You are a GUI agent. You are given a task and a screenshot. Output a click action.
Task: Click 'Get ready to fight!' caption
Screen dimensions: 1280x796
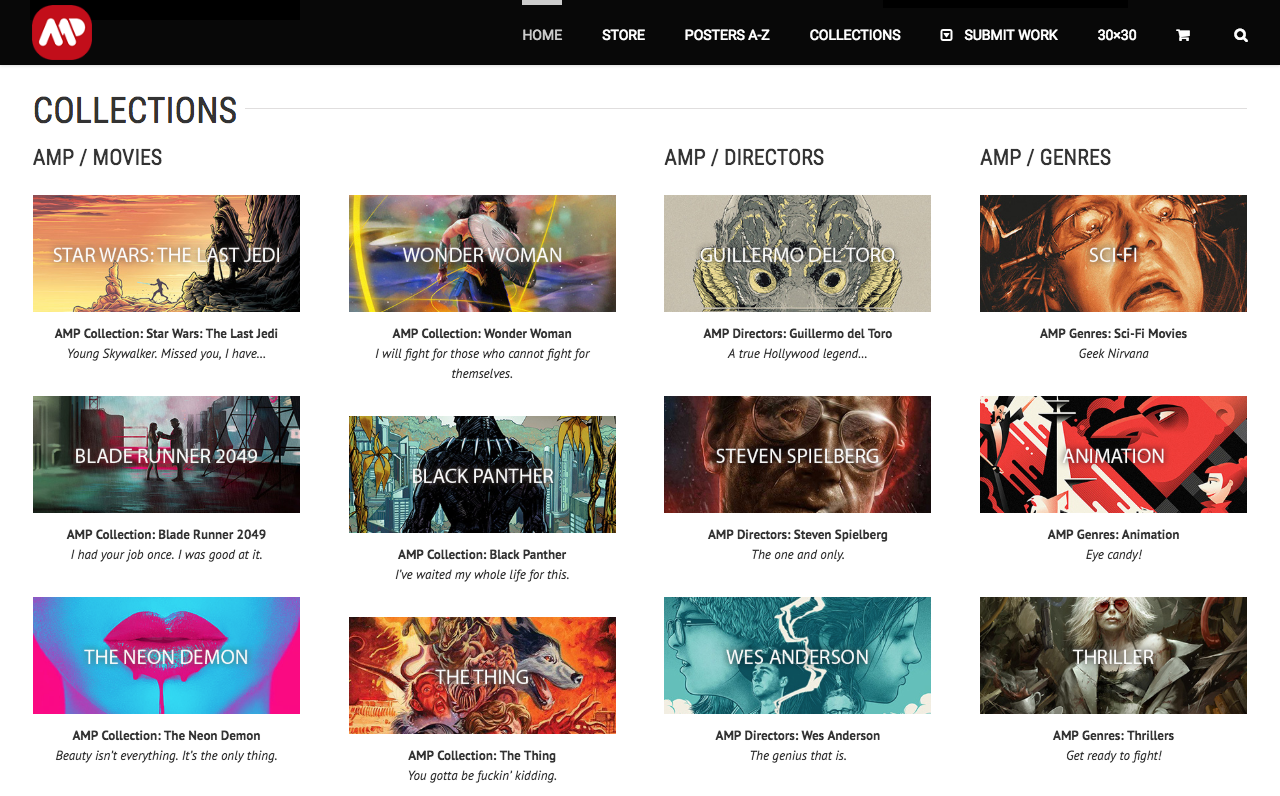pyautogui.click(x=1113, y=756)
